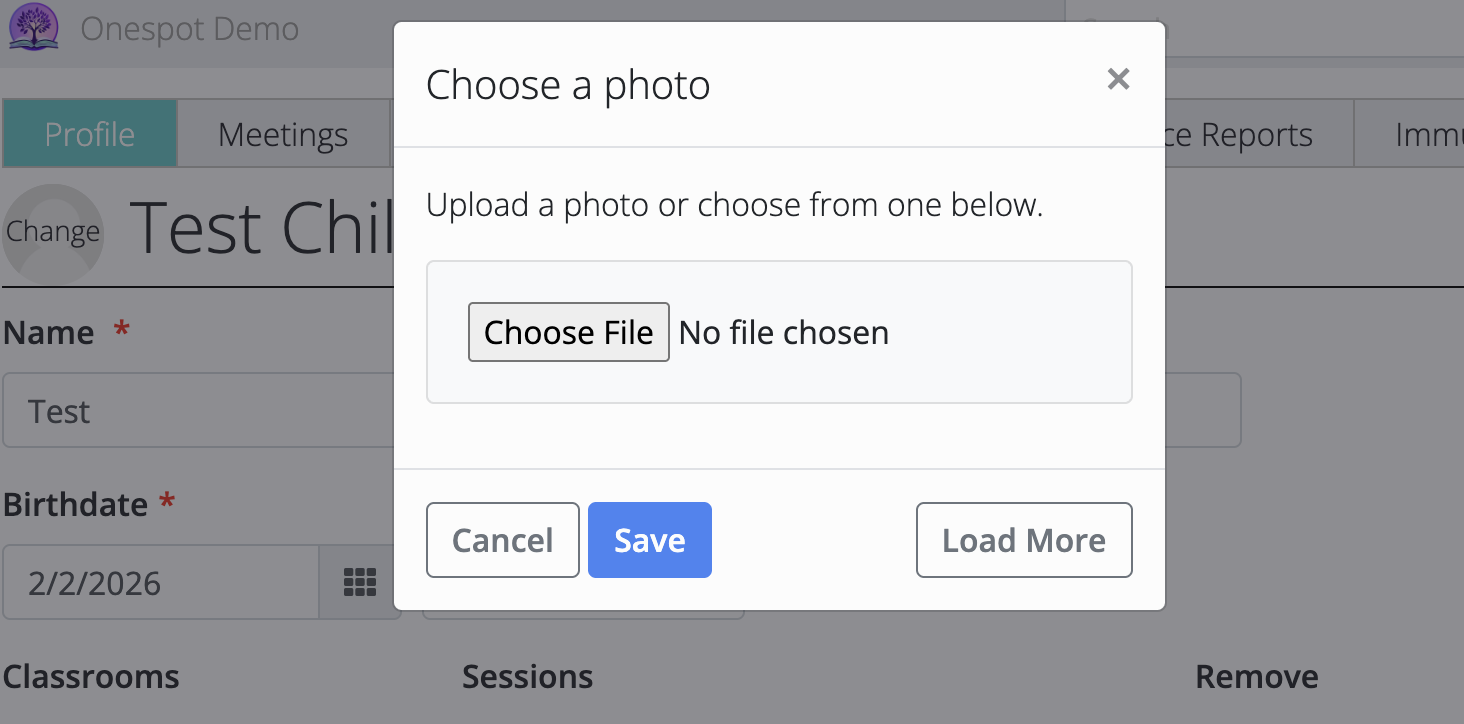Click the Sessions column header
This screenshot has width=1464, height=724.
pyautogui.click(x=527, y=677)
